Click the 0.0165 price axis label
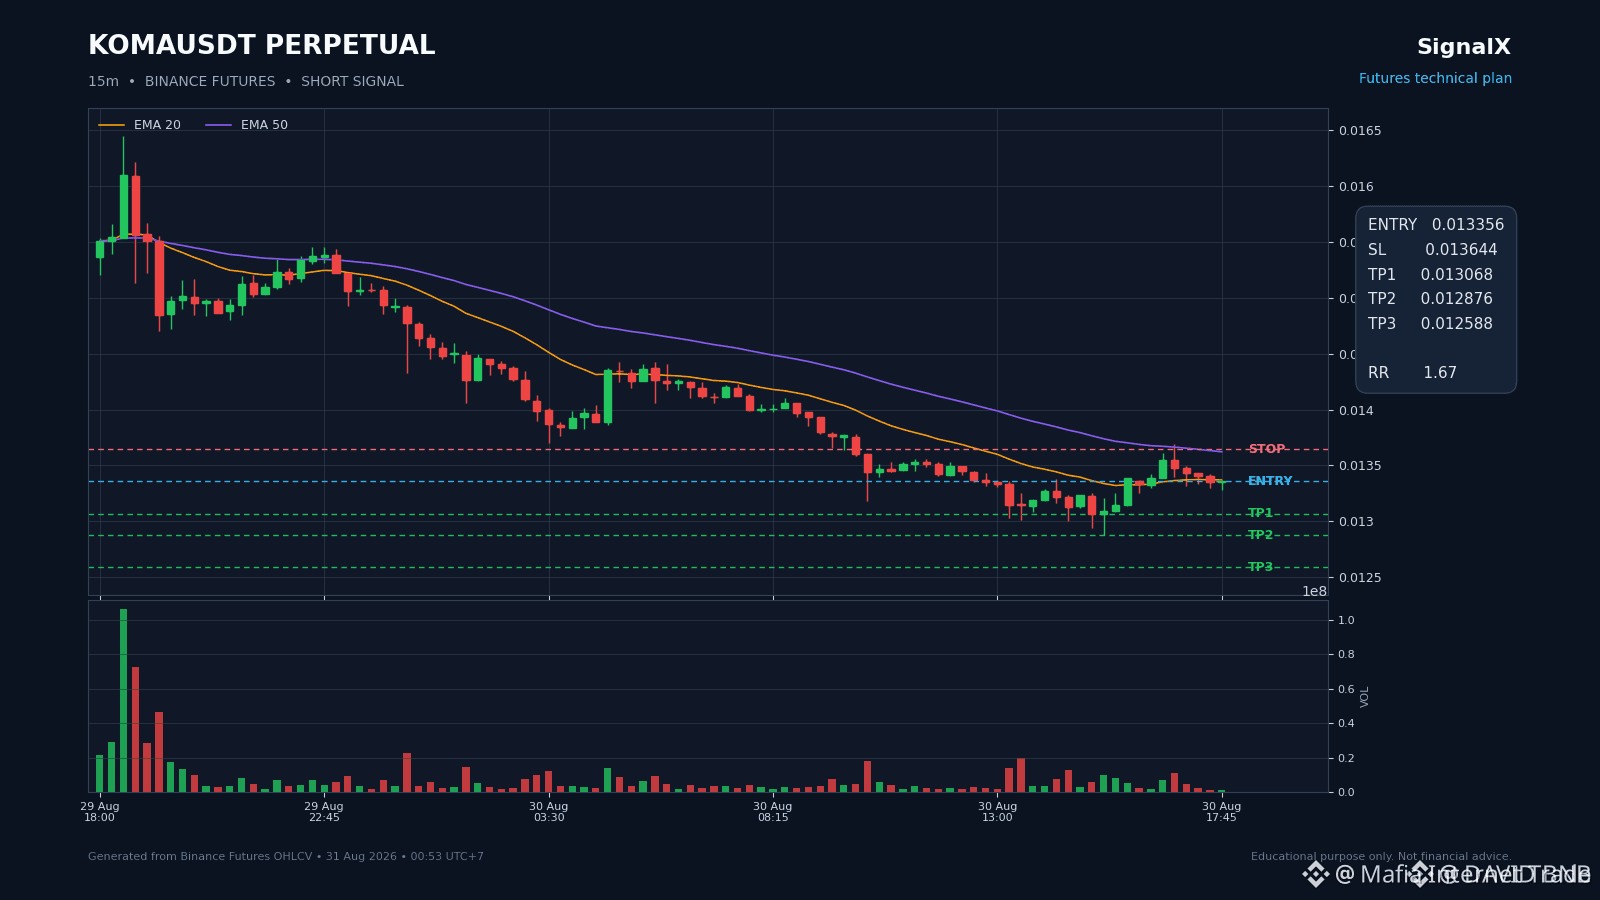The height and width of the screenshot is (900, 1600). point(1361,131)
